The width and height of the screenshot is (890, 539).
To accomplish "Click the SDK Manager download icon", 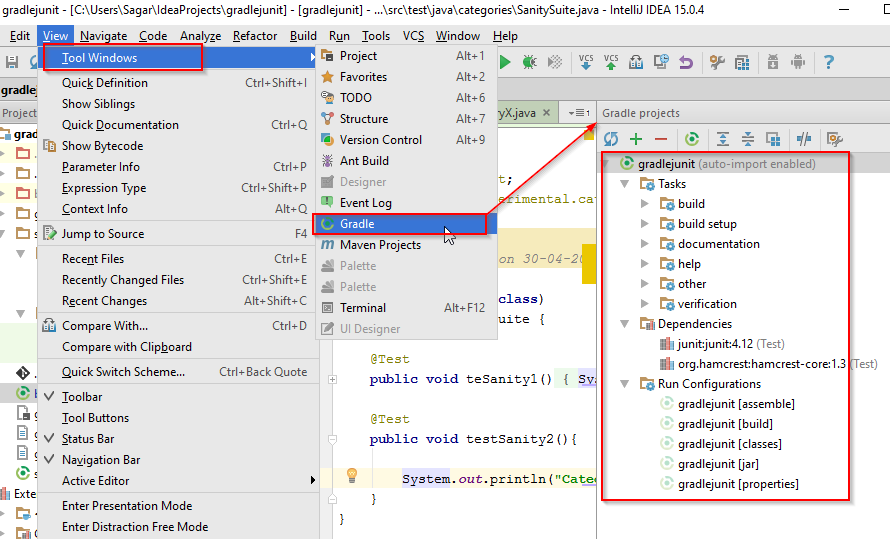I will tap(773, 62).
